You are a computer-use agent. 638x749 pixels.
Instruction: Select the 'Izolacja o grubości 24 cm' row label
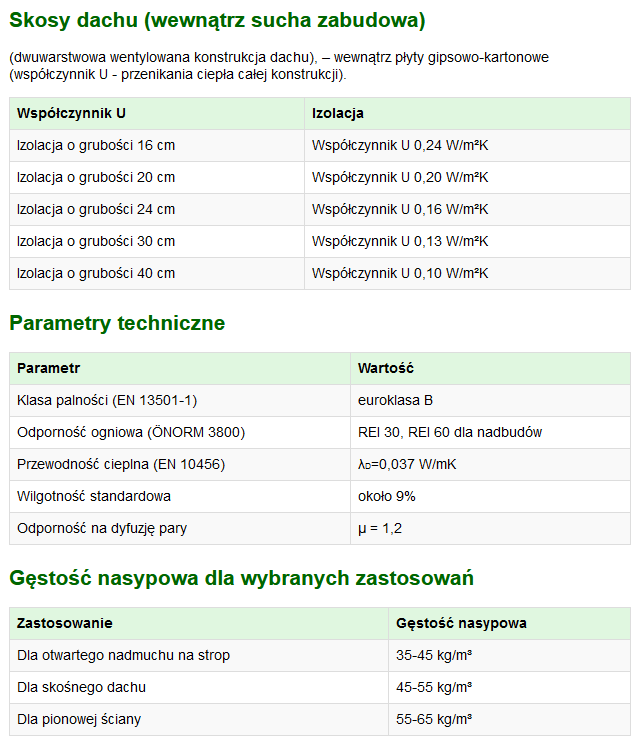coord(96,209)
